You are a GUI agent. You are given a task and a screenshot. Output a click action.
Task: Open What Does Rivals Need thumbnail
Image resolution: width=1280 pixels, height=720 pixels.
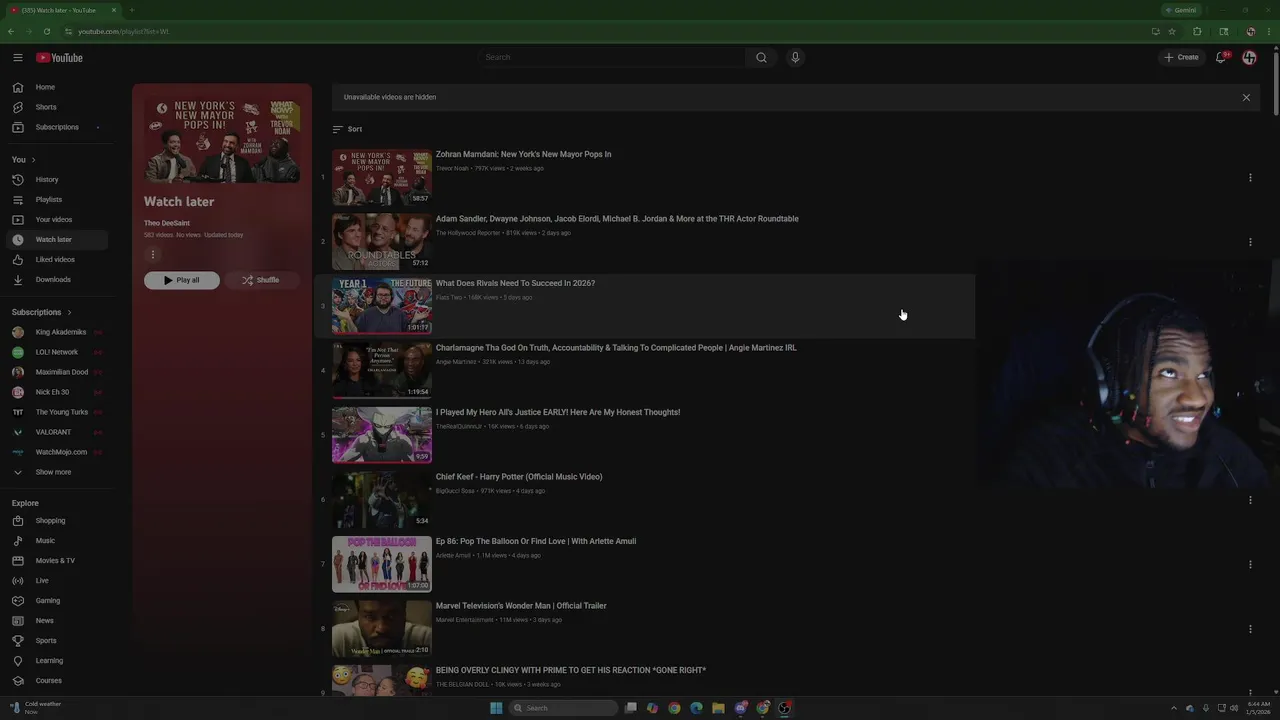382,306
